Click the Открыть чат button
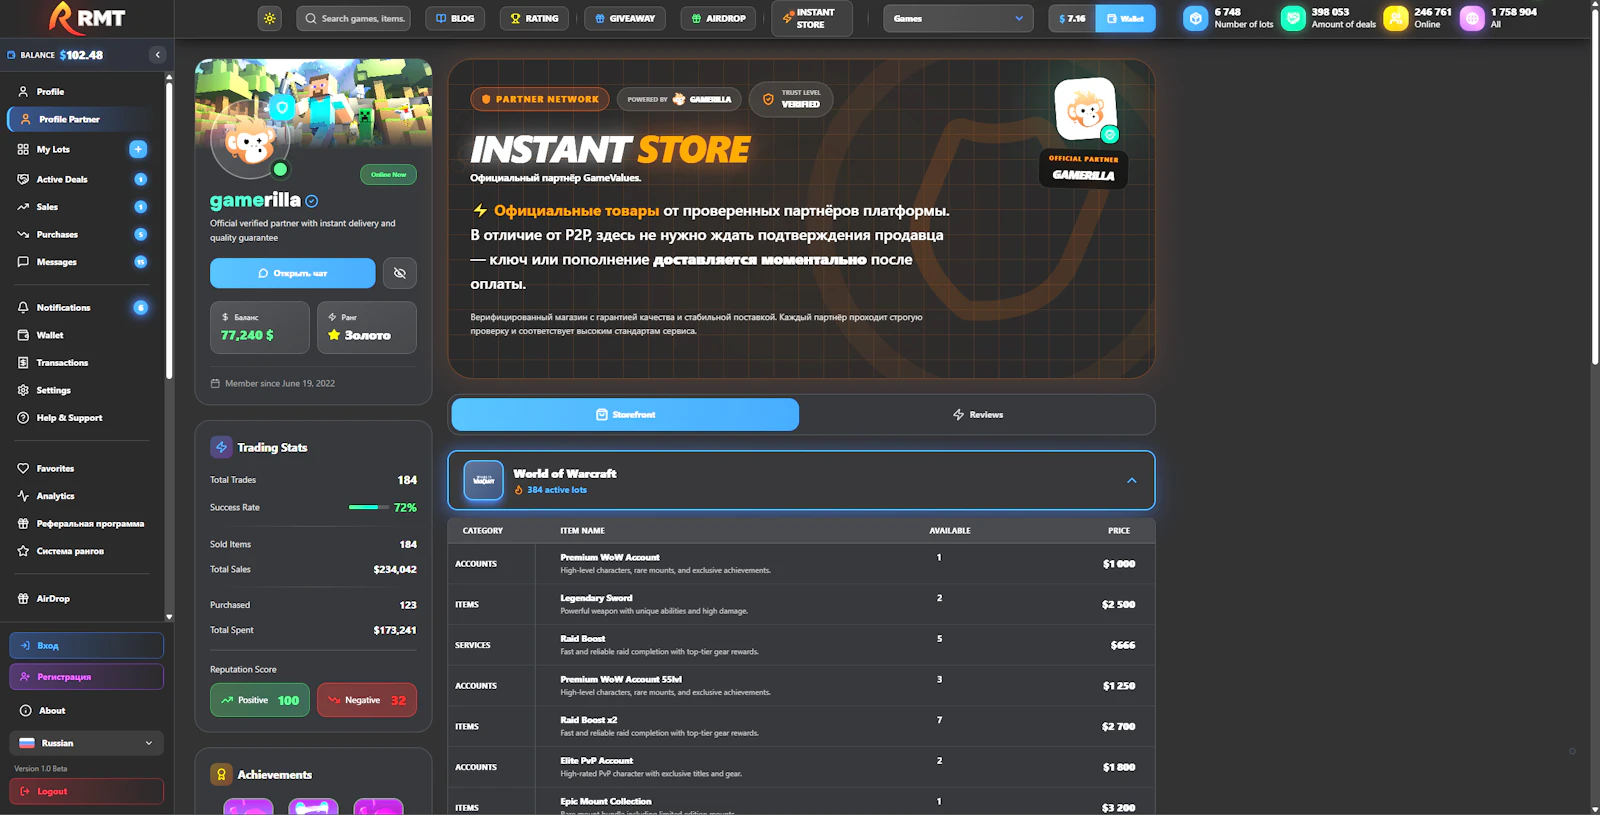 pyautogui.click(x=293, y=273)
